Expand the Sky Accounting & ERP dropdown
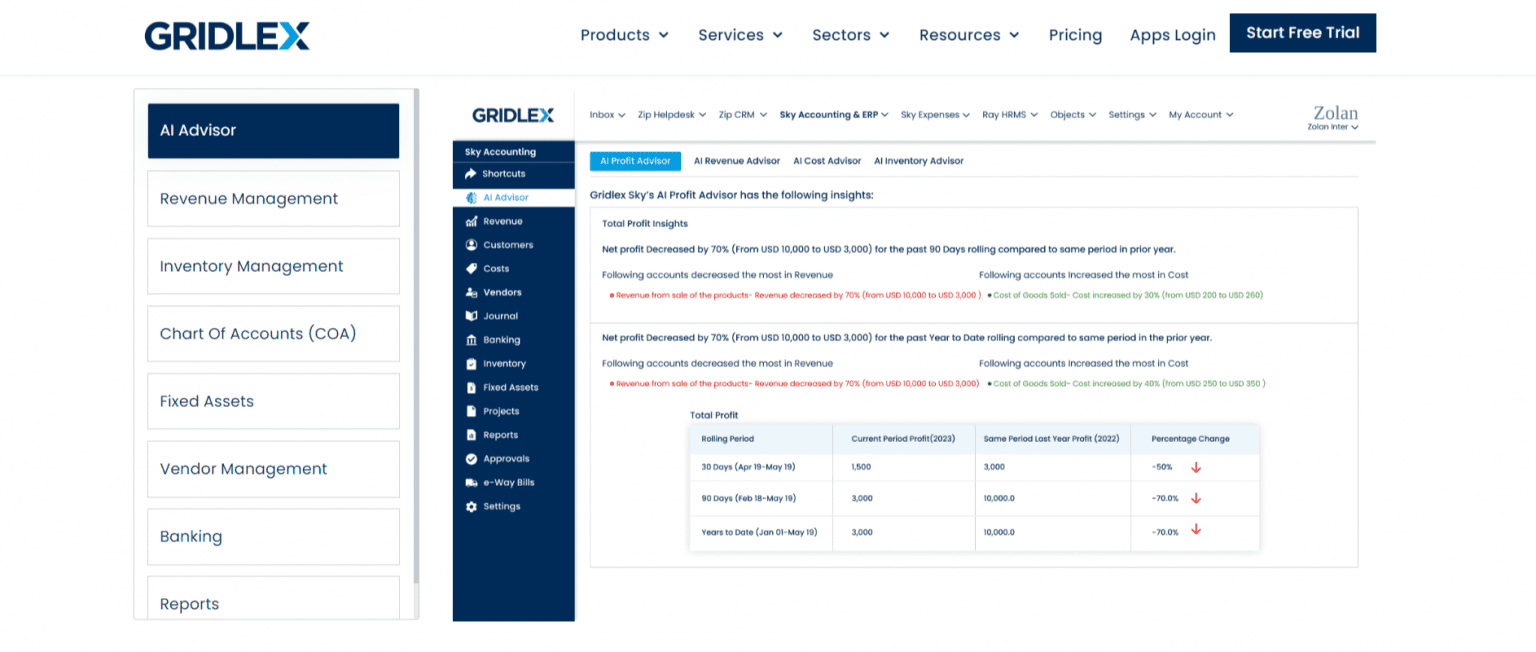 tap(834, 114)
